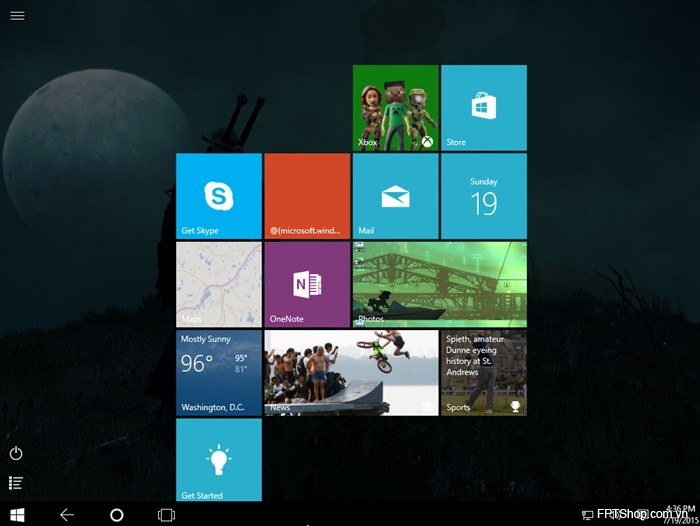This screenshot has height=526, width=700.
Task: Launch the Store tile
Action: [x=484, y=108]
